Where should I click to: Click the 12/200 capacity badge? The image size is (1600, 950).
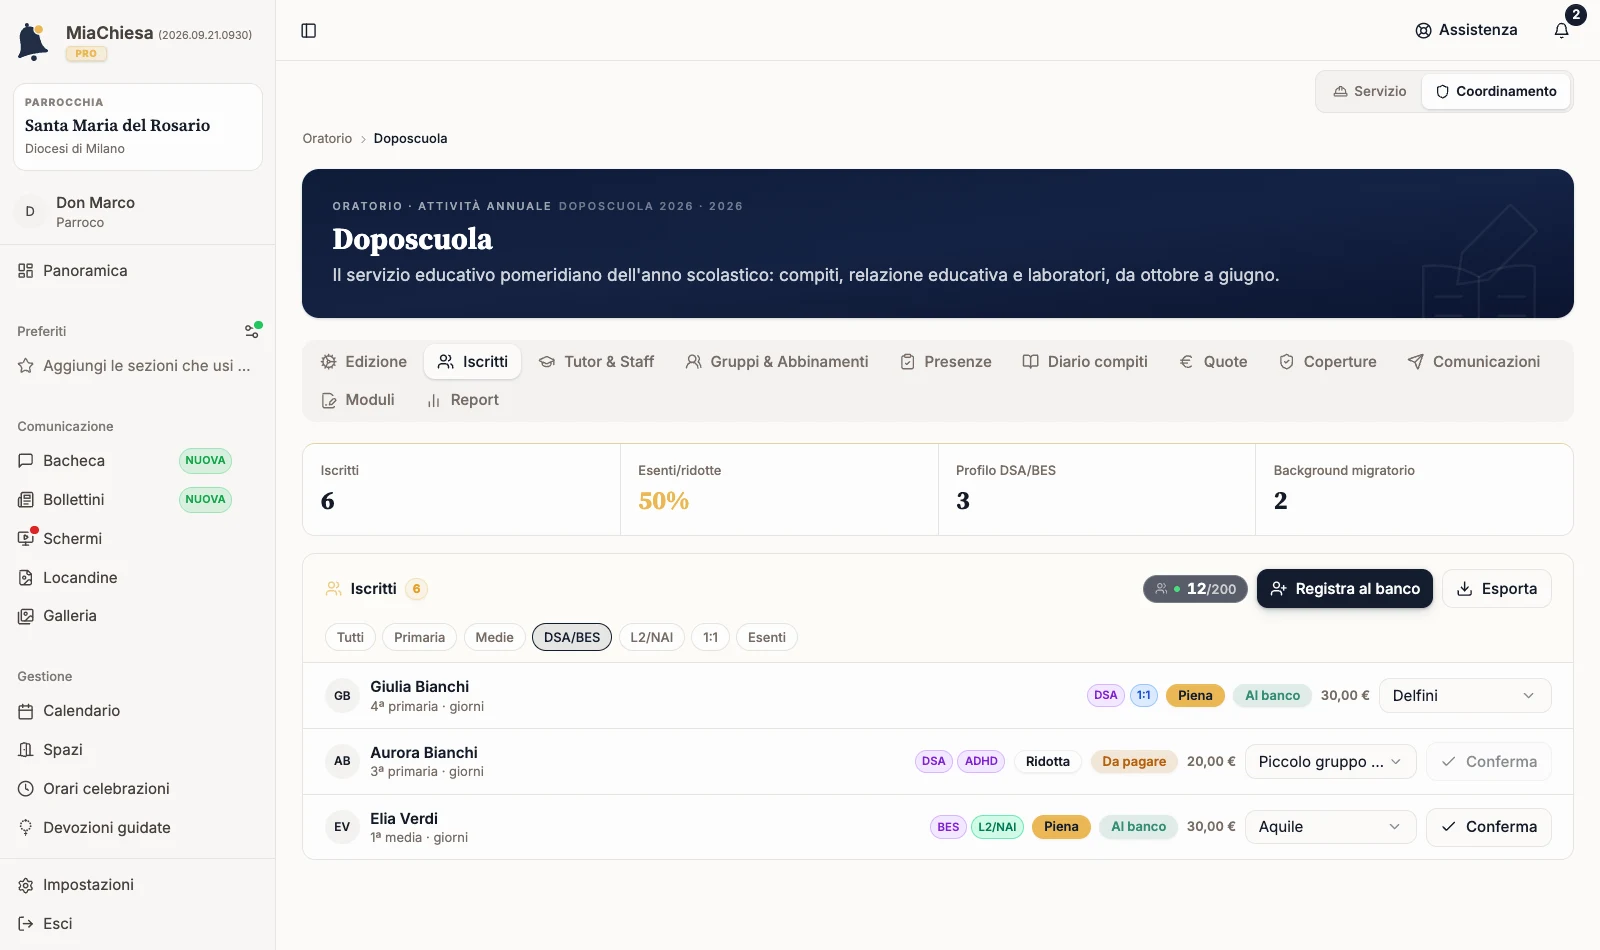pos(1196,589)
